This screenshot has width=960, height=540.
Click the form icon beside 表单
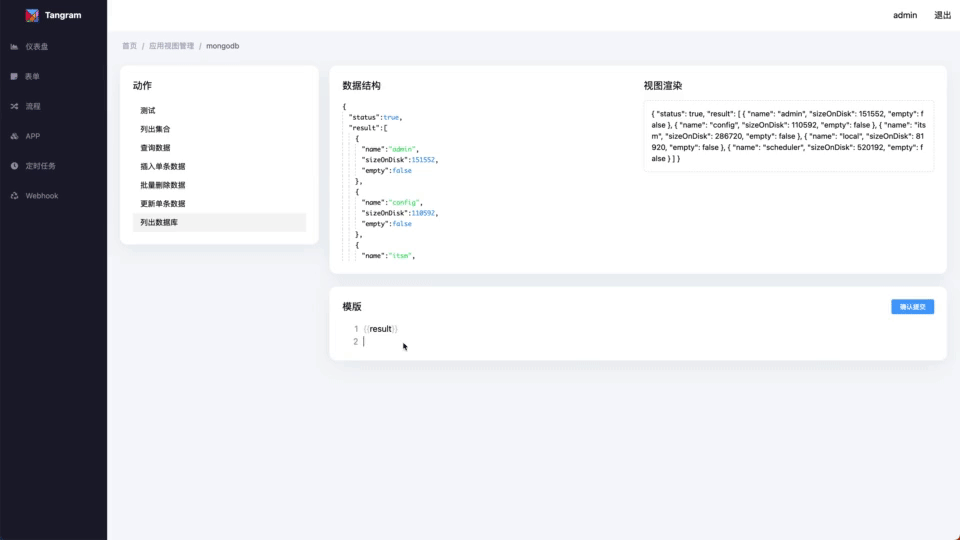14,76
